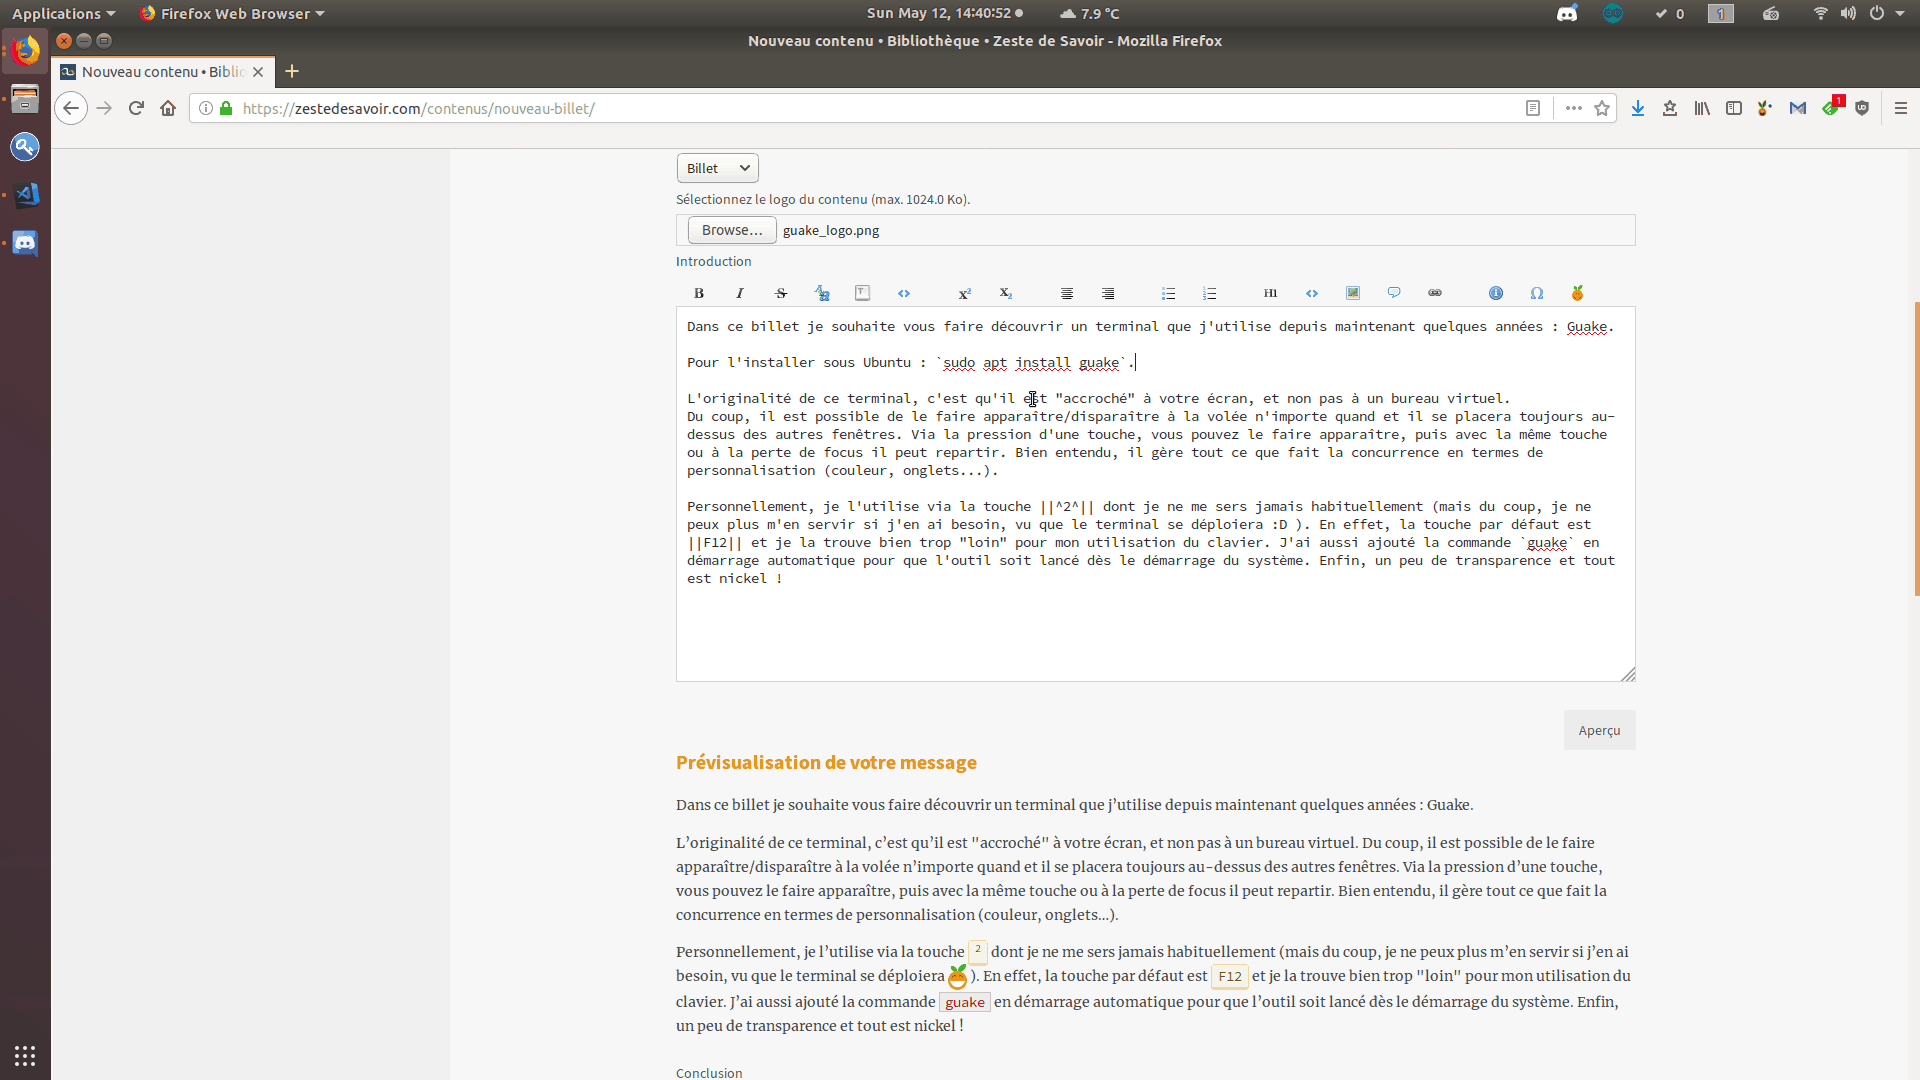Expand the Billet type dropdown
1920x1080 pixels.
point(717,168)
